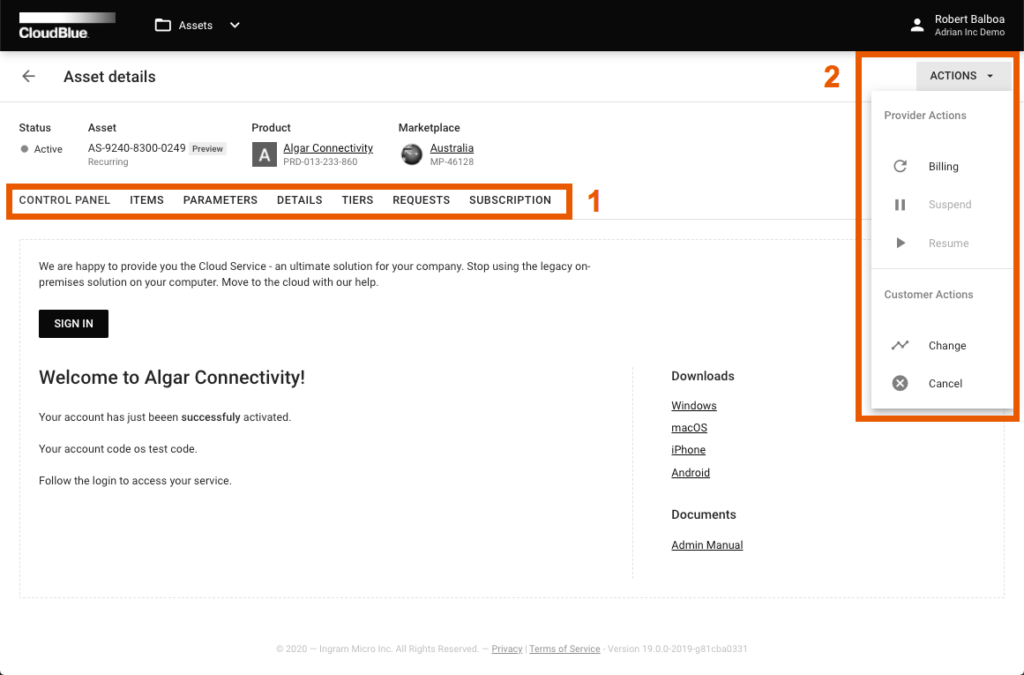Click the Resume play icon

pos(901,243)
